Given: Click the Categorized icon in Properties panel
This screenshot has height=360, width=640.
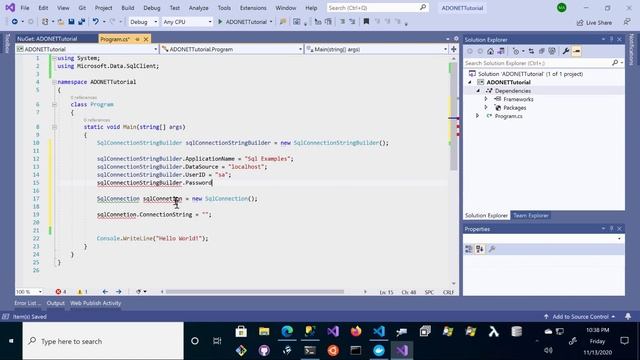Looking at the screenshot, I should 469,249.
